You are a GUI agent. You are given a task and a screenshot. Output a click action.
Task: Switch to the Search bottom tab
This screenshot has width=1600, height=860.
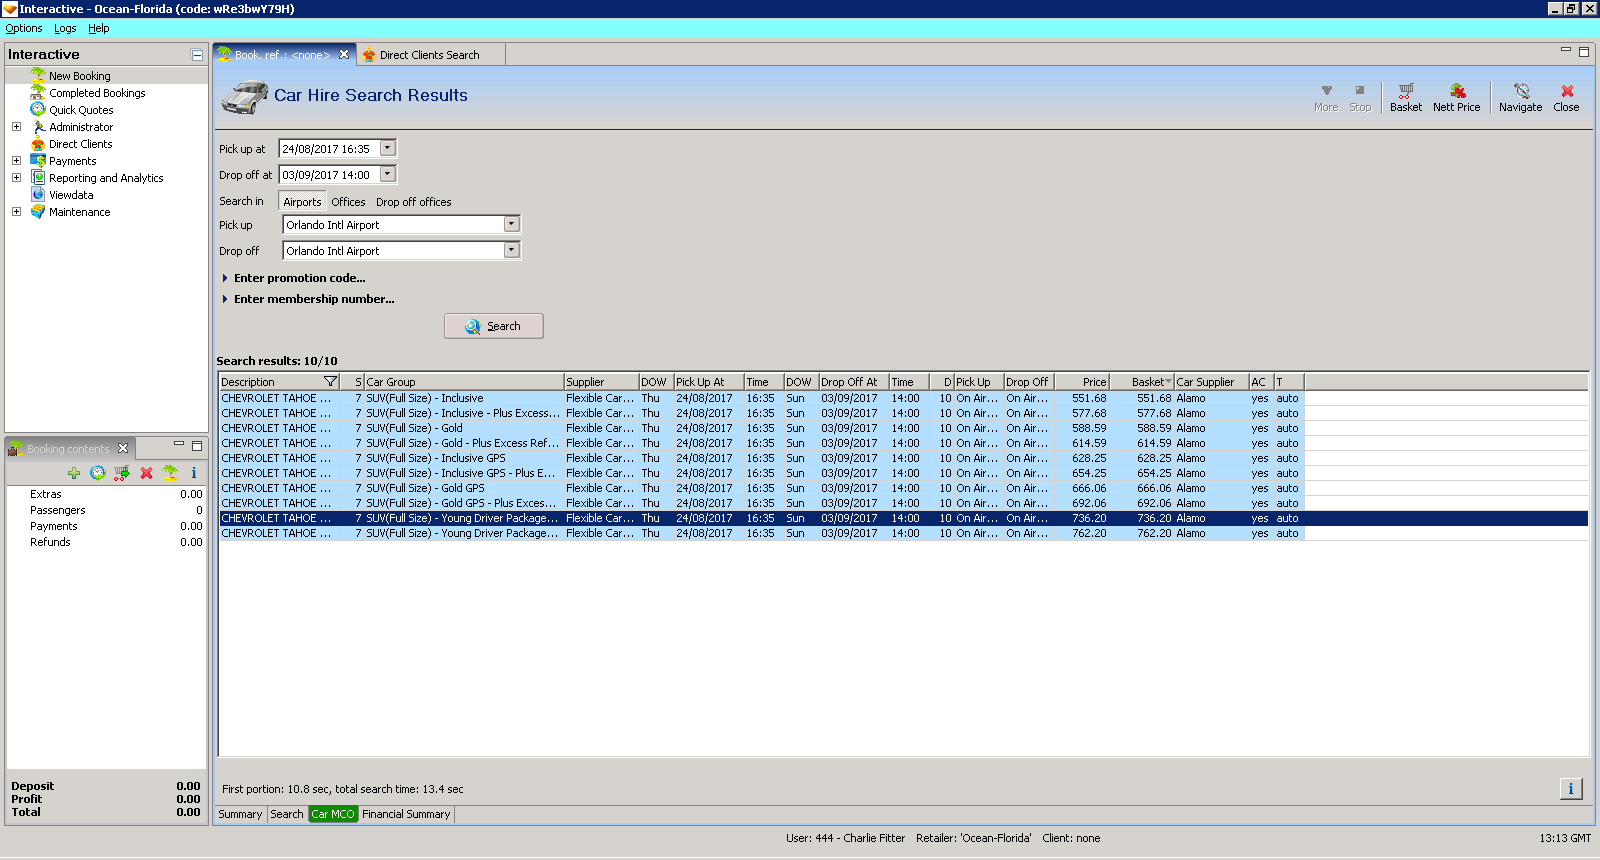pyautogui.click(x=287, y=814)
